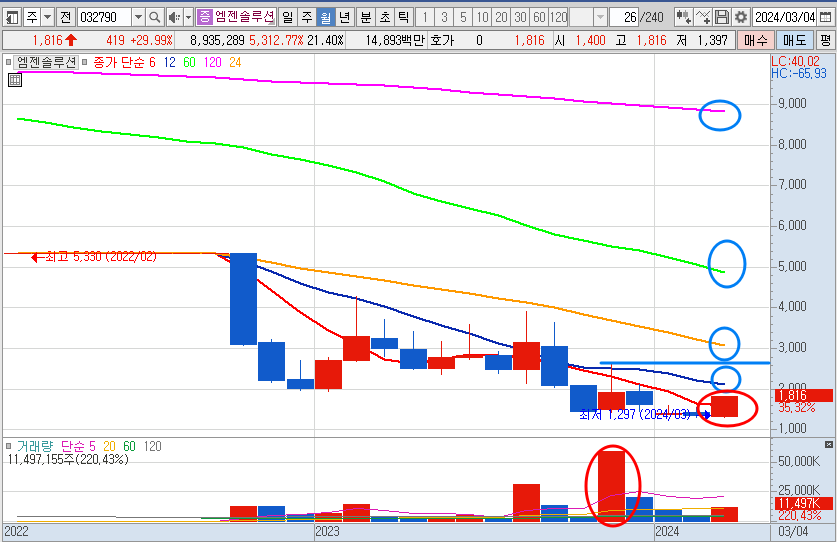The height and width of the screenshot is (542, 837).
Task: Select interval 30 button
Action: 520,18
